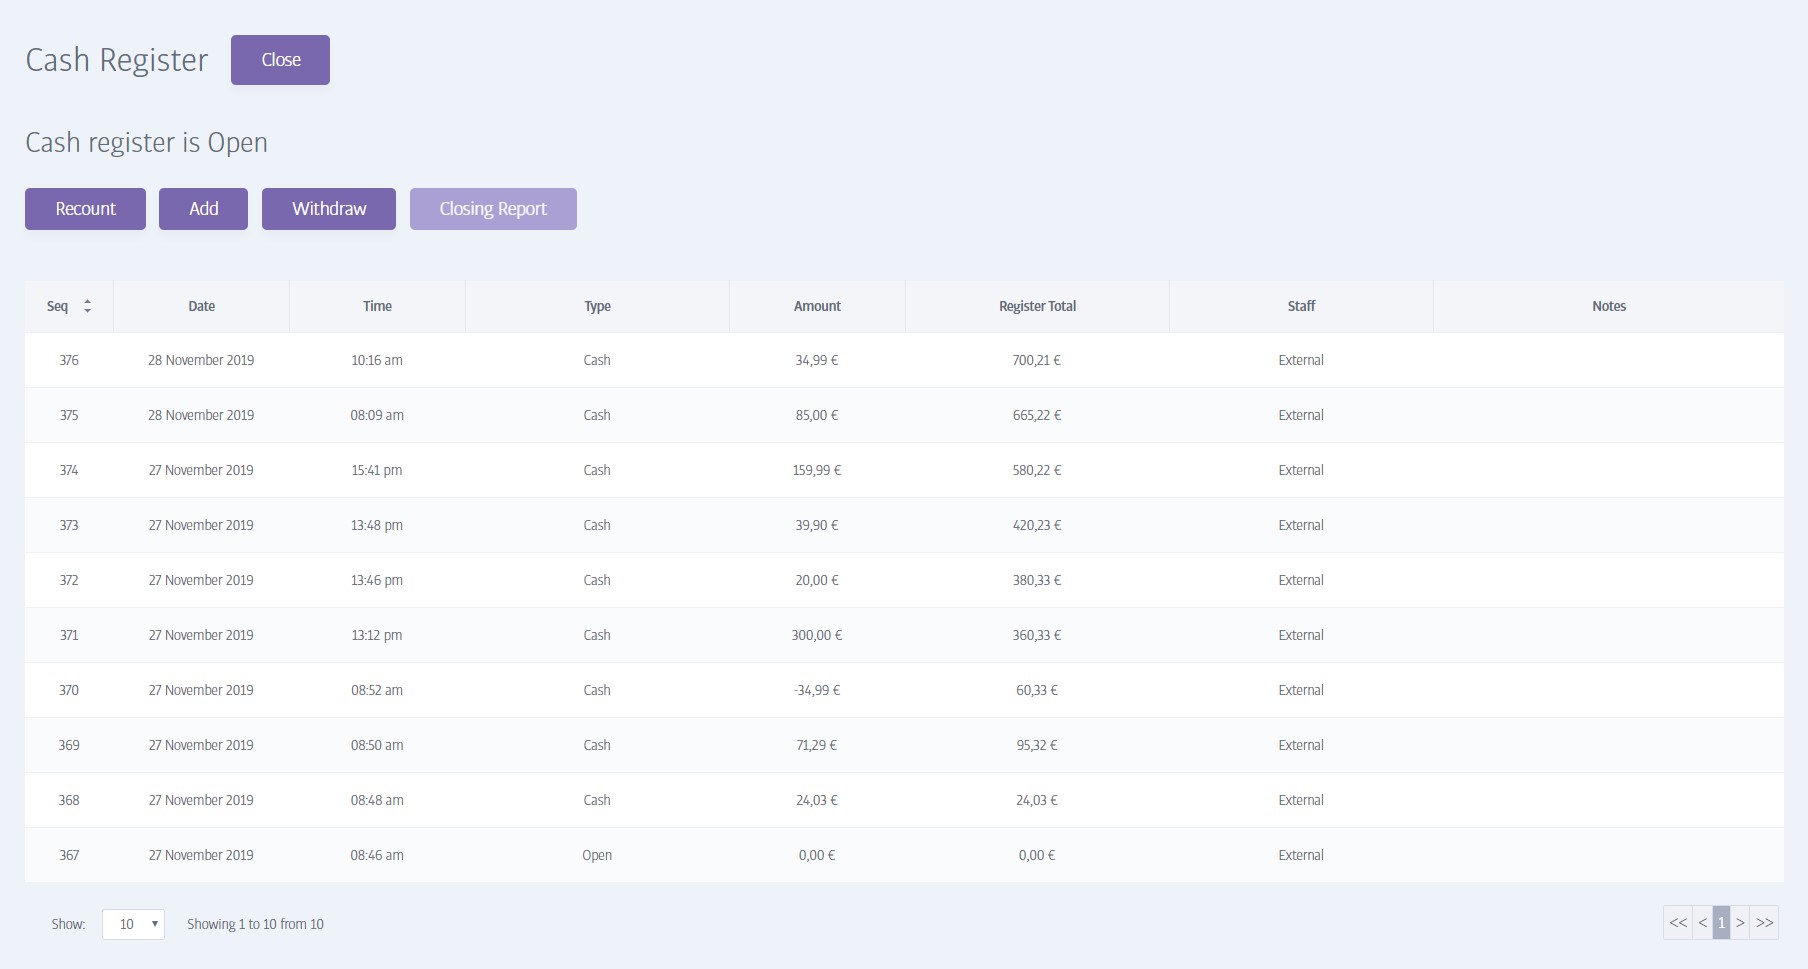Click the amount 20,00 €
Image resolution: width=1808 pixels, height=969 pixels.
(817, 580)
